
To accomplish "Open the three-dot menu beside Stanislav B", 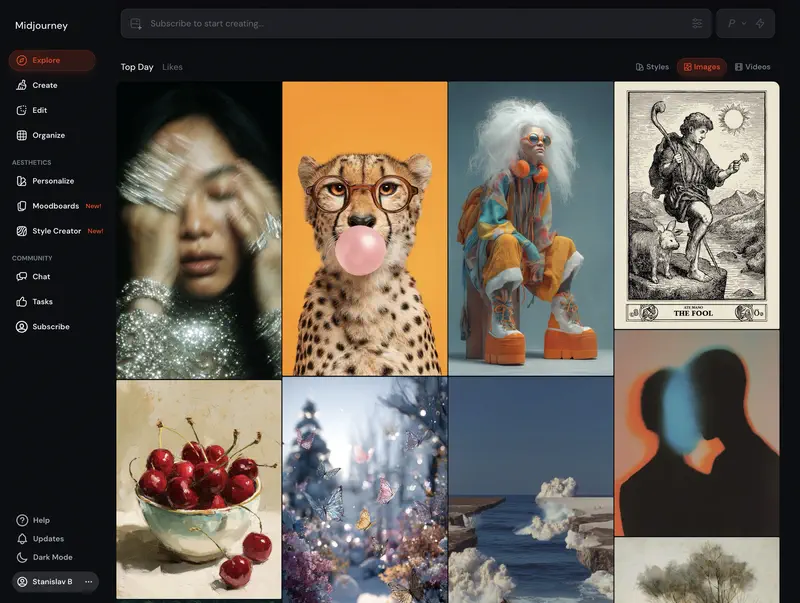I will point(89,581).
